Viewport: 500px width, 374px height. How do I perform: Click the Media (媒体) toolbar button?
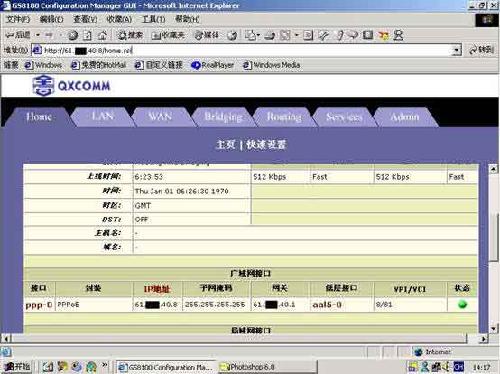[x=207, y=35]
